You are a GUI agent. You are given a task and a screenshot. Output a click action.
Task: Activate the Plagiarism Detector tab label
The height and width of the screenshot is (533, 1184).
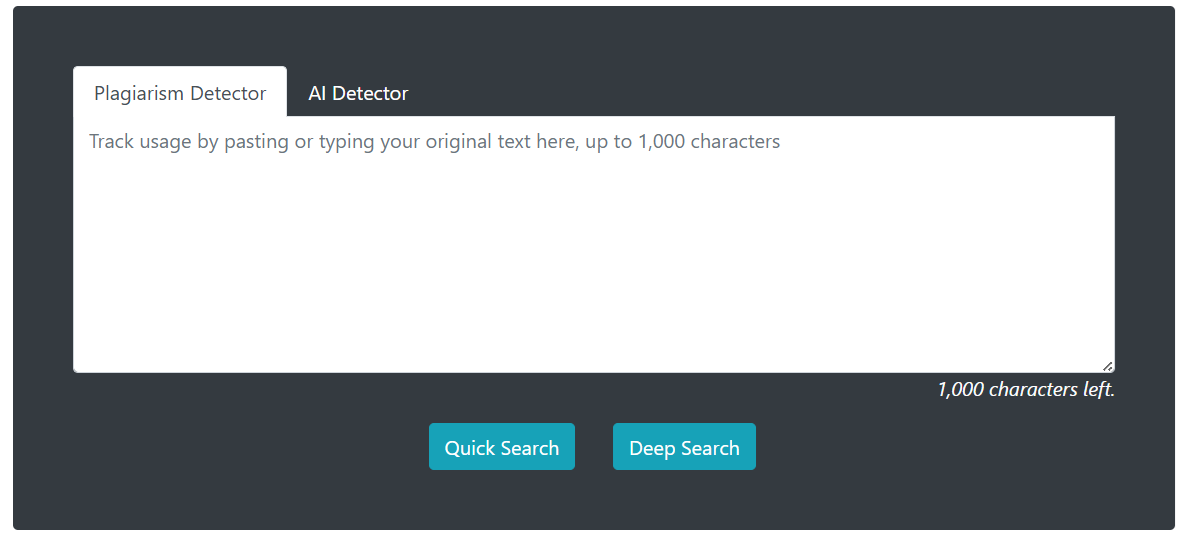pos(180,93)
